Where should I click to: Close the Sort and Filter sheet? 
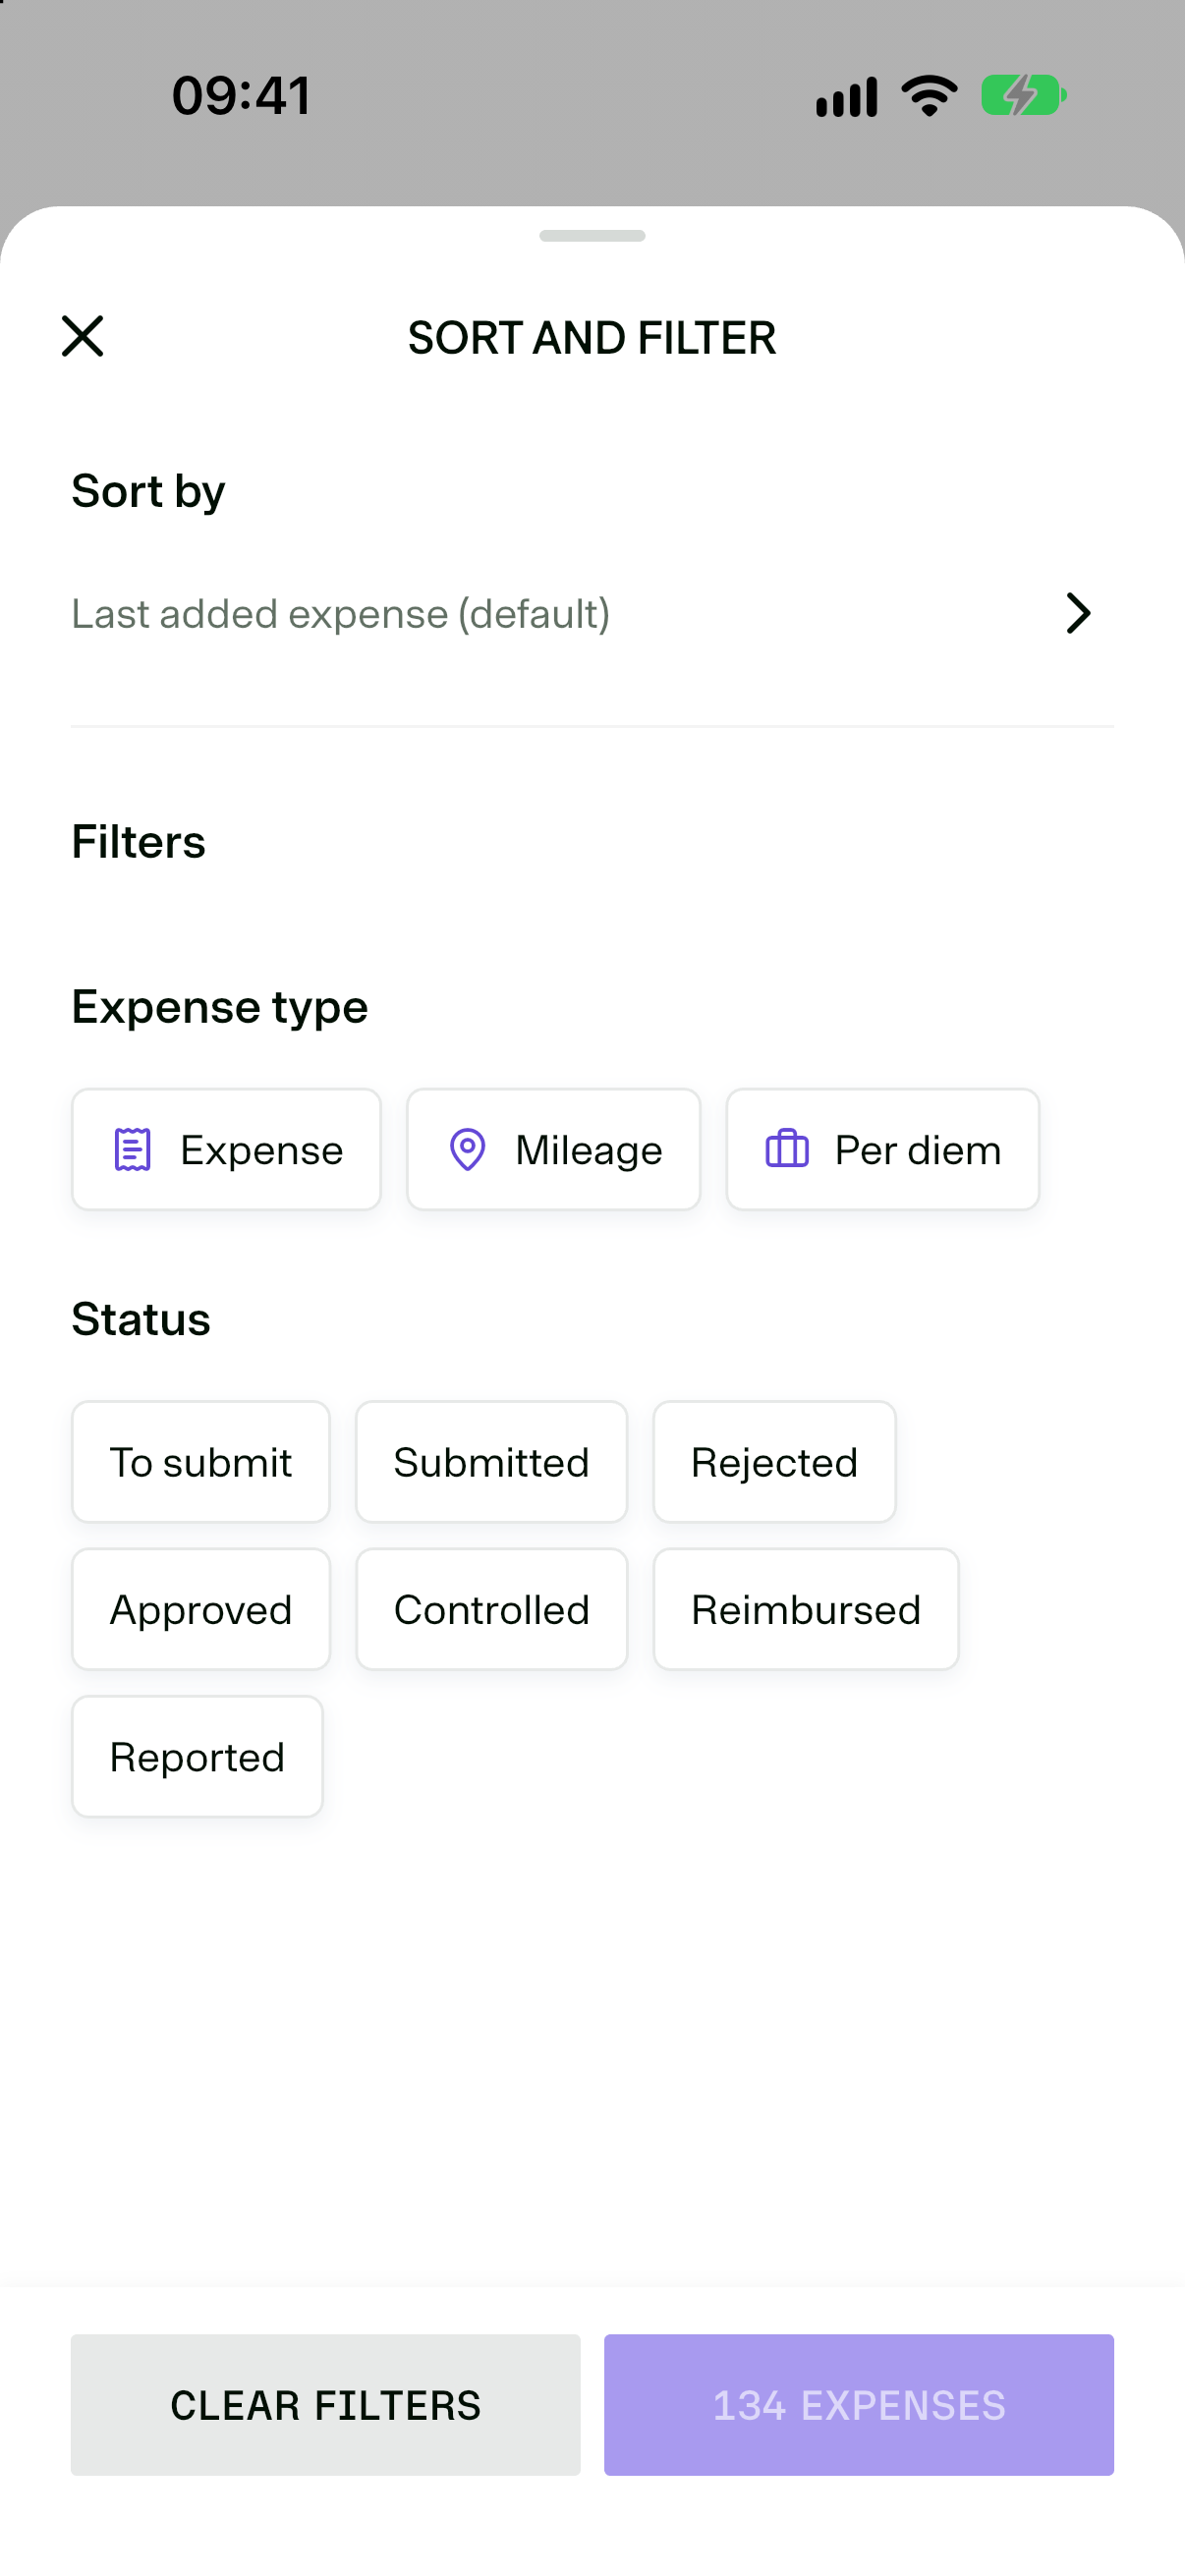pos(82,336)
